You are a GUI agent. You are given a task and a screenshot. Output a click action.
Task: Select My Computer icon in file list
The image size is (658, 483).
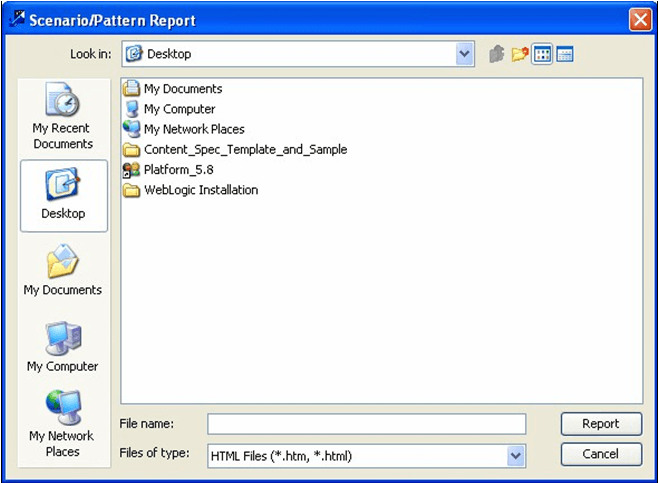132,109
